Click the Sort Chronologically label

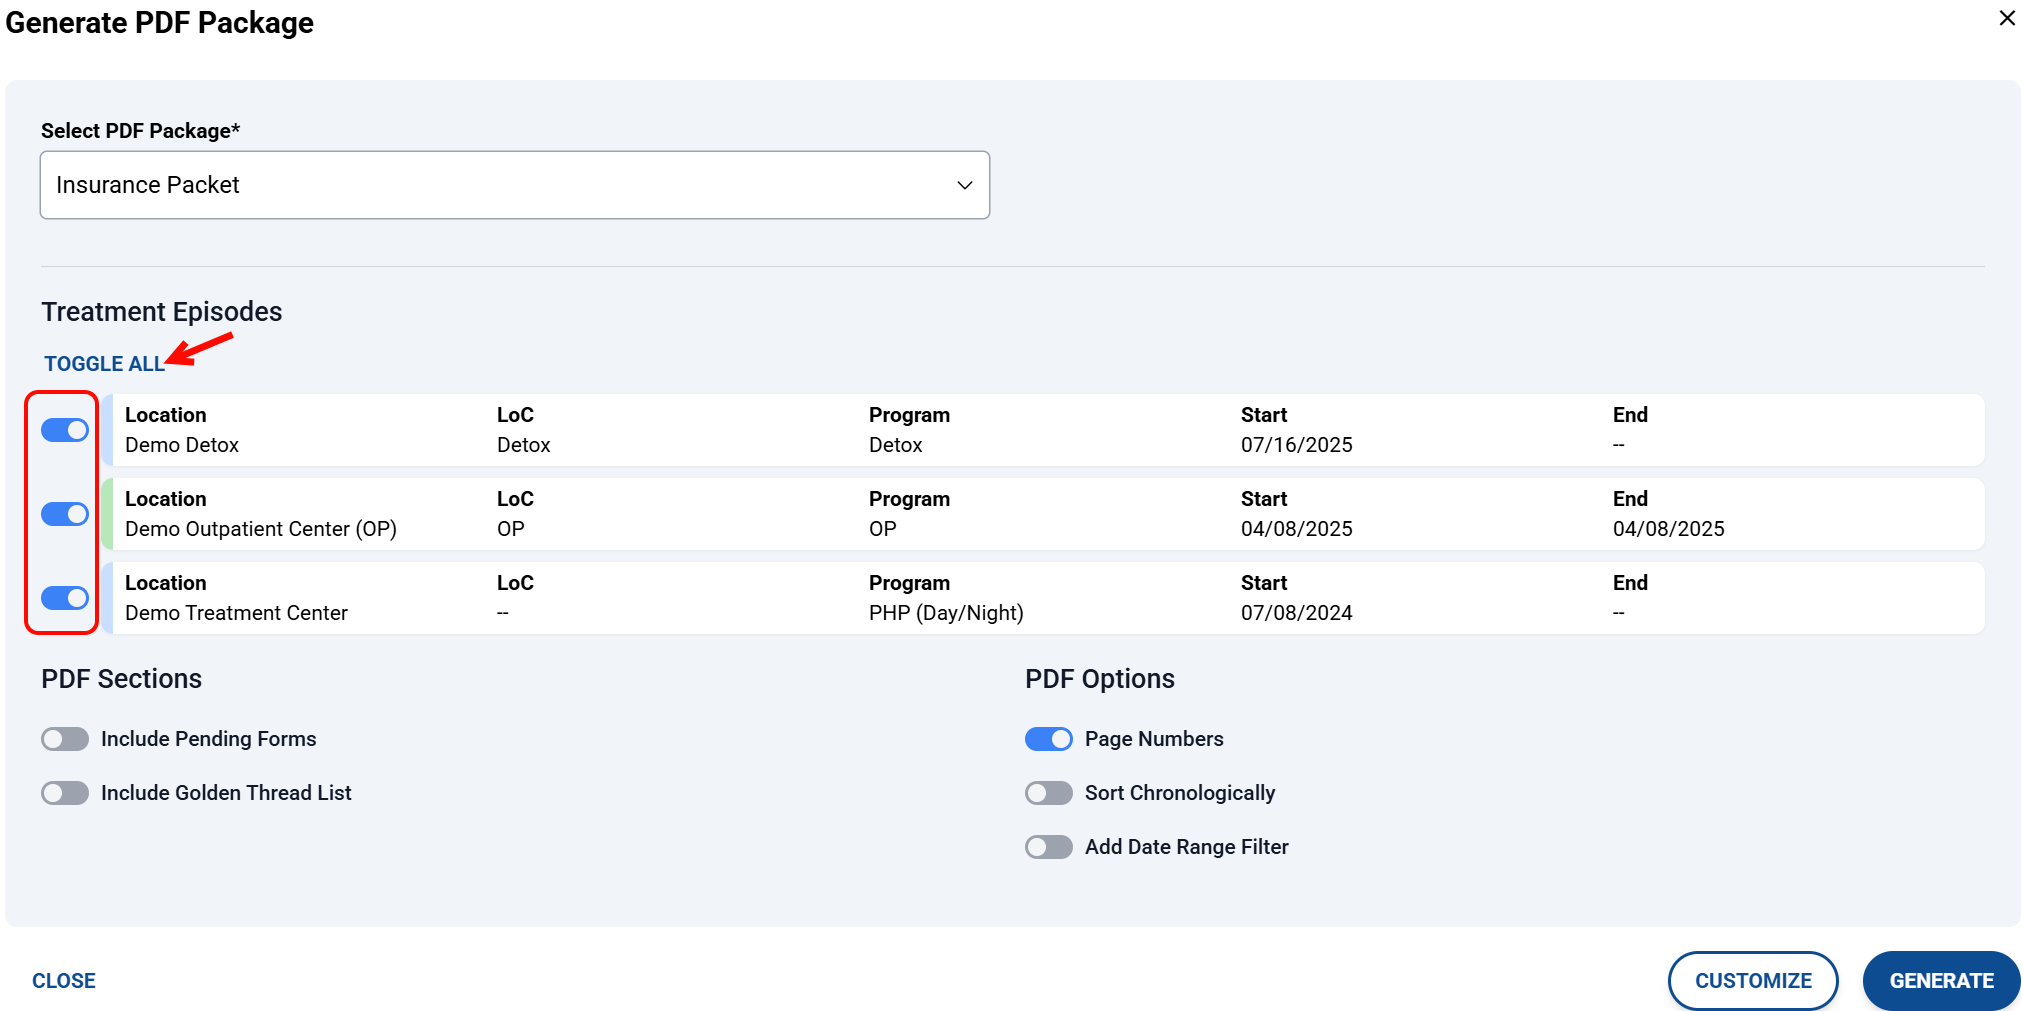point(1179,793)
